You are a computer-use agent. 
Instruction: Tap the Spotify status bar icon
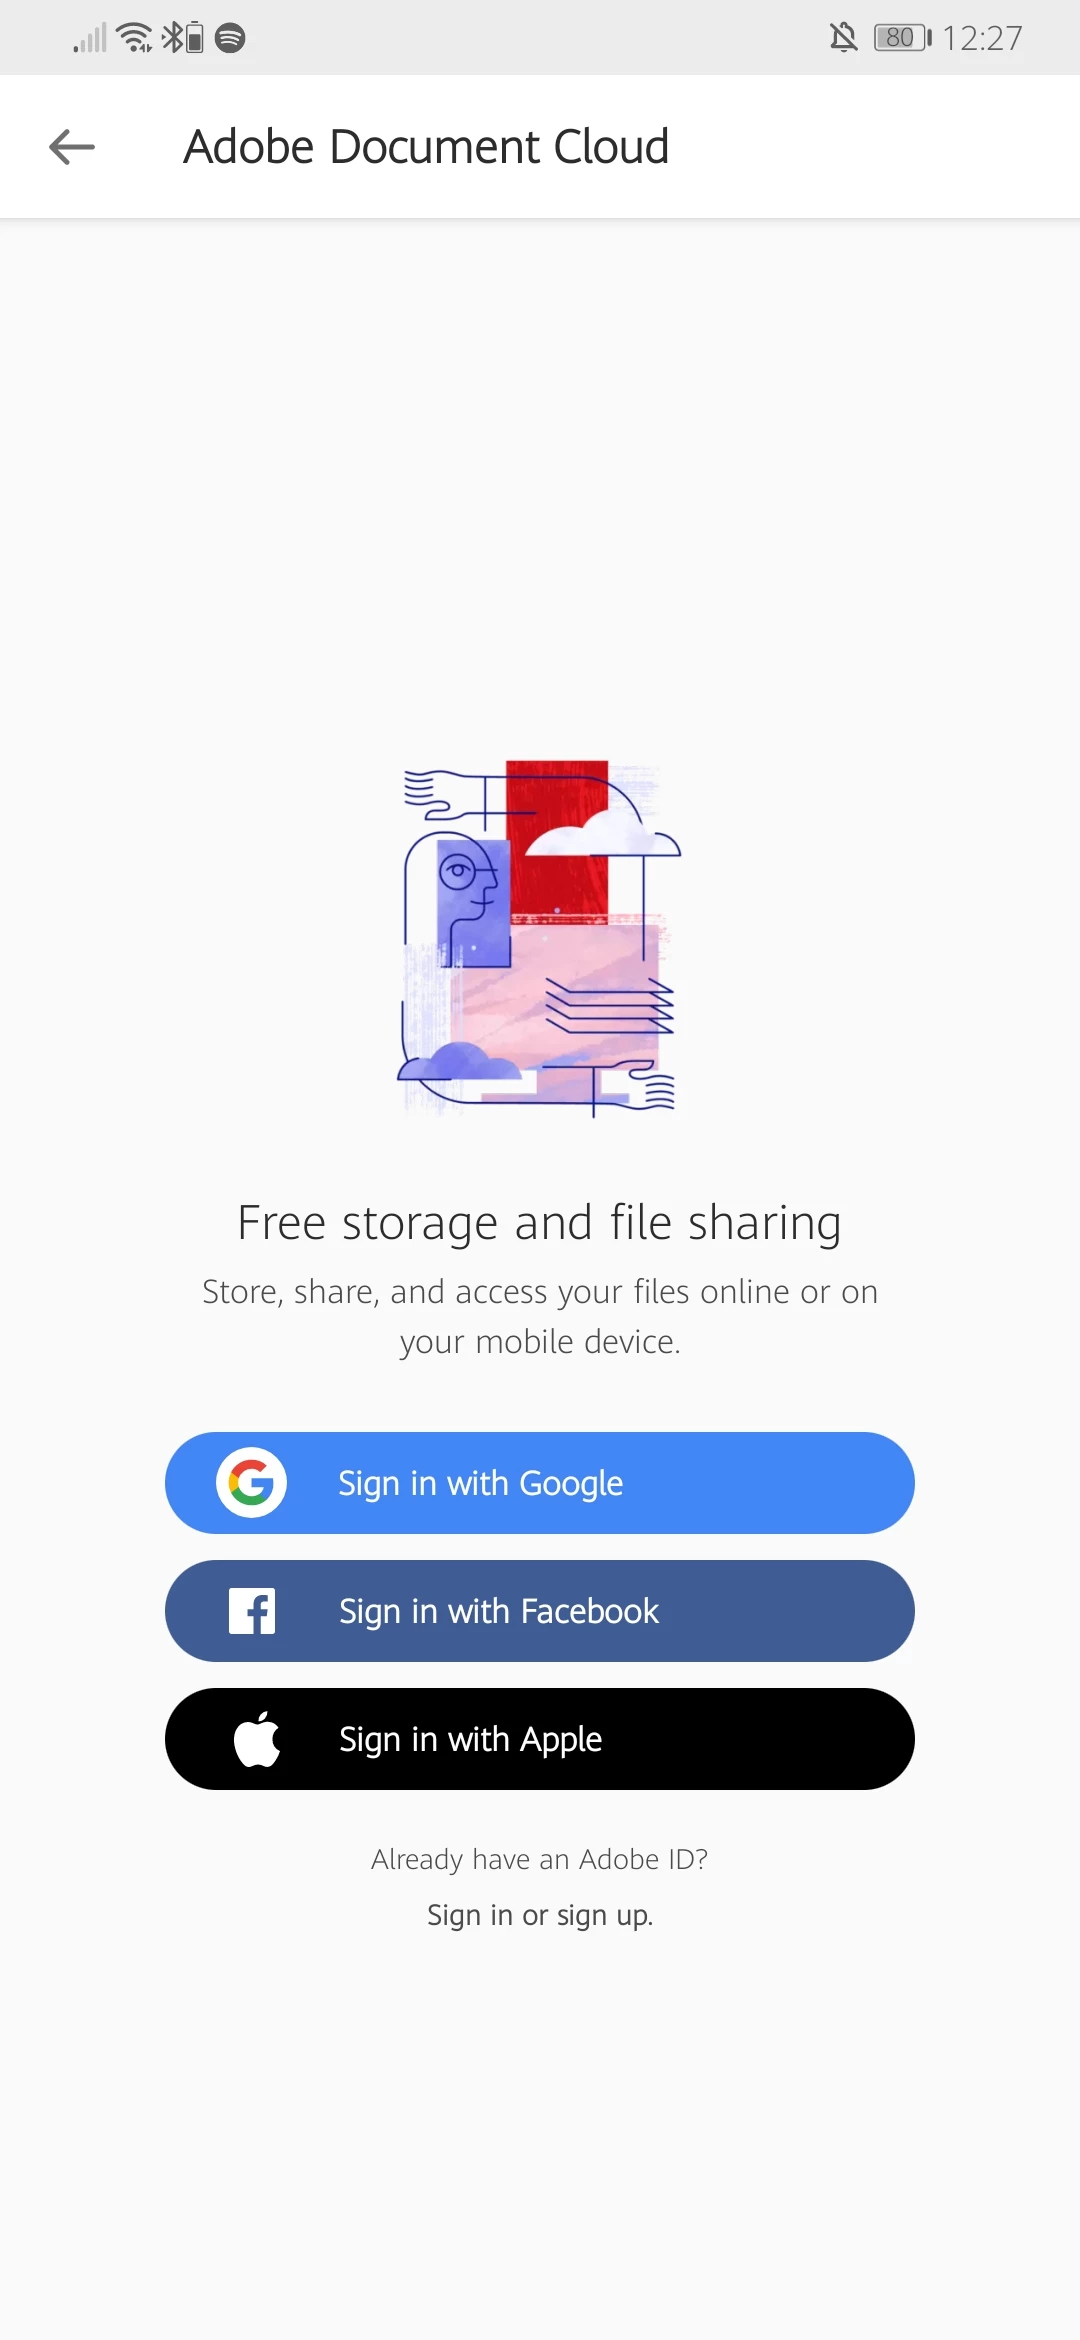click(x=230, y=38)
